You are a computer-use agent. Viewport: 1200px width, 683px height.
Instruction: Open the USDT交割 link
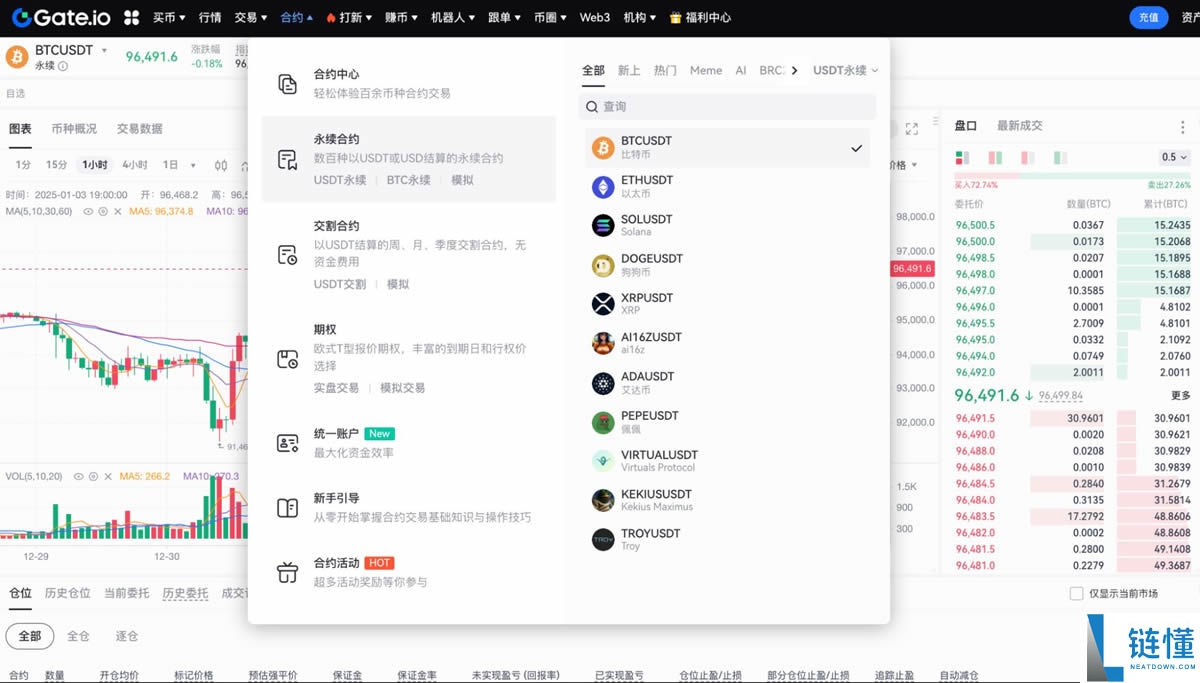[340, 284]
